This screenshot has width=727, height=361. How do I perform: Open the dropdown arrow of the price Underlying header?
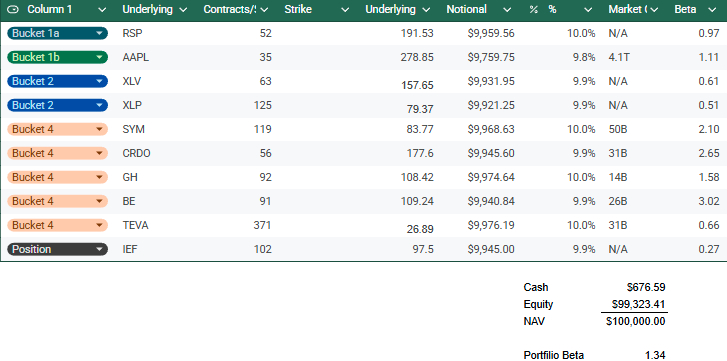pos(426,10)
